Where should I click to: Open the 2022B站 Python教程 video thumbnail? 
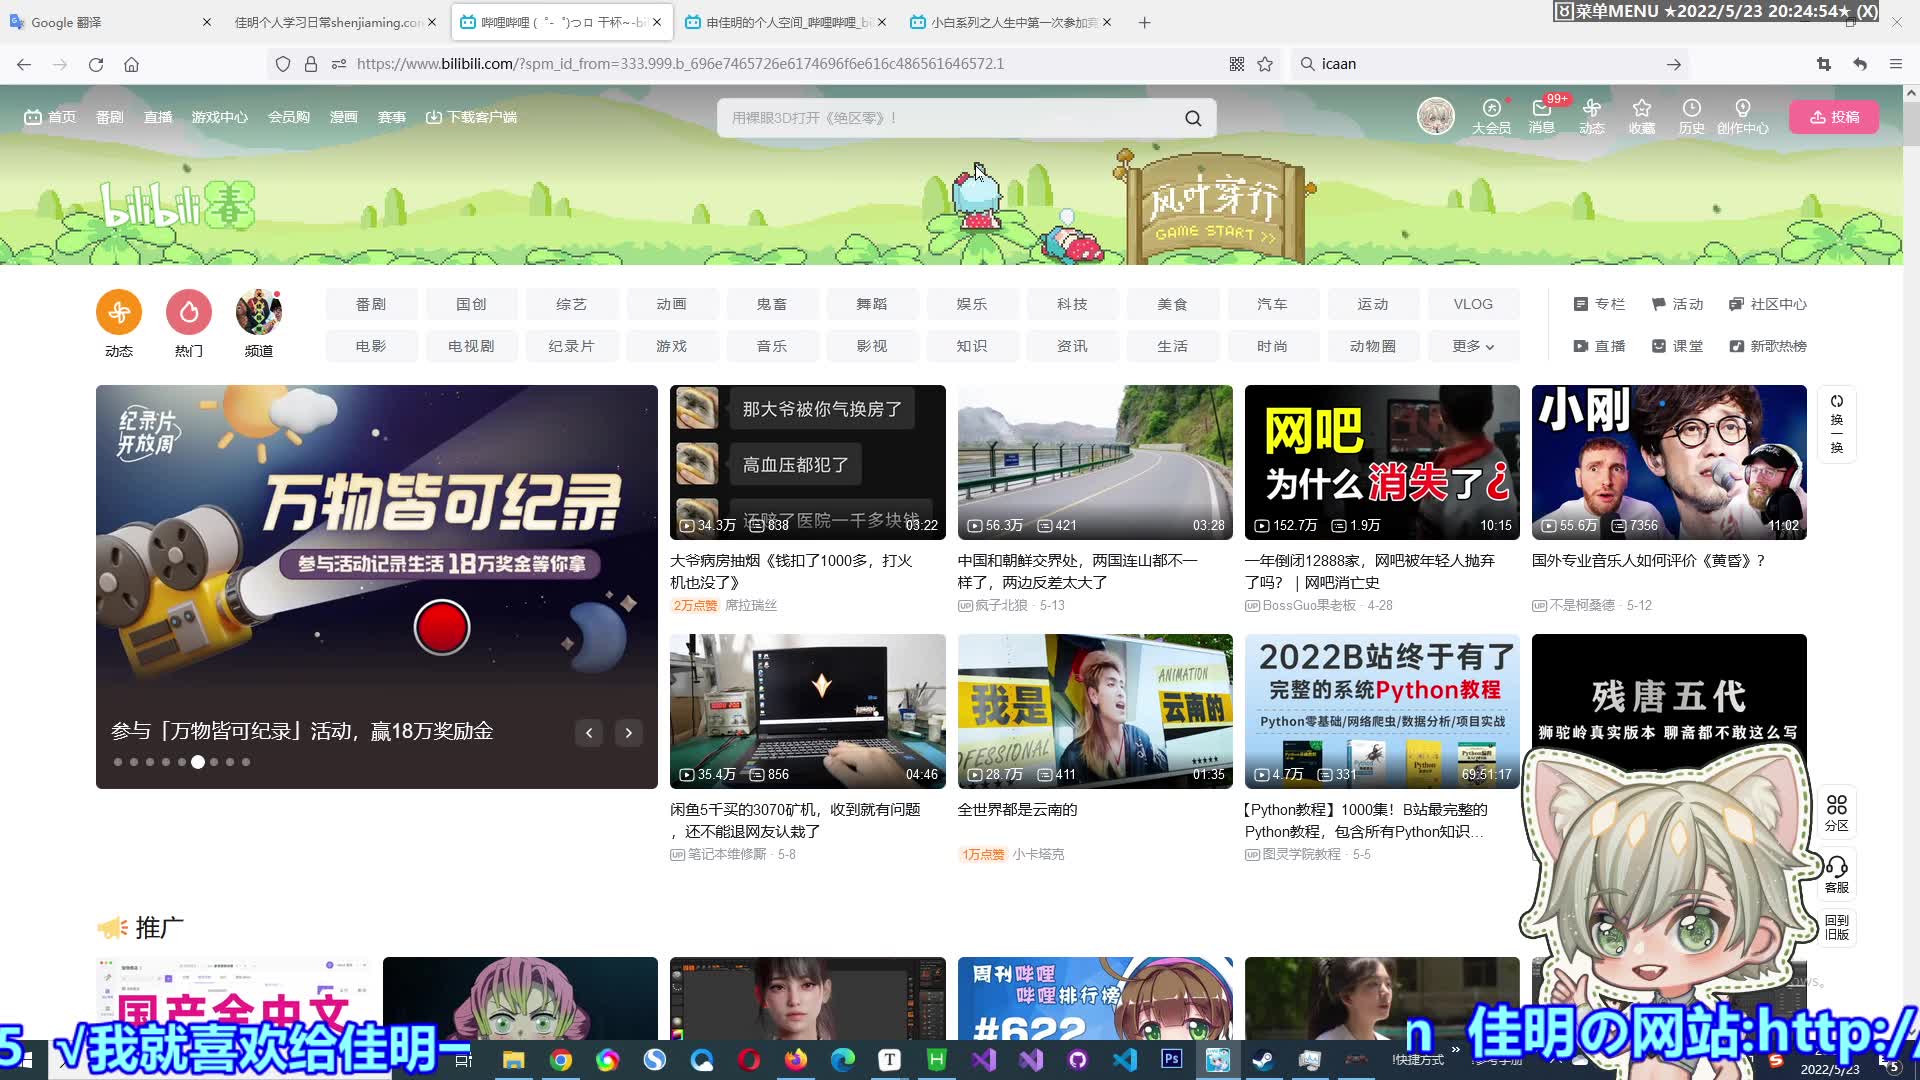pyautogui.click(x=1382, y=711)
